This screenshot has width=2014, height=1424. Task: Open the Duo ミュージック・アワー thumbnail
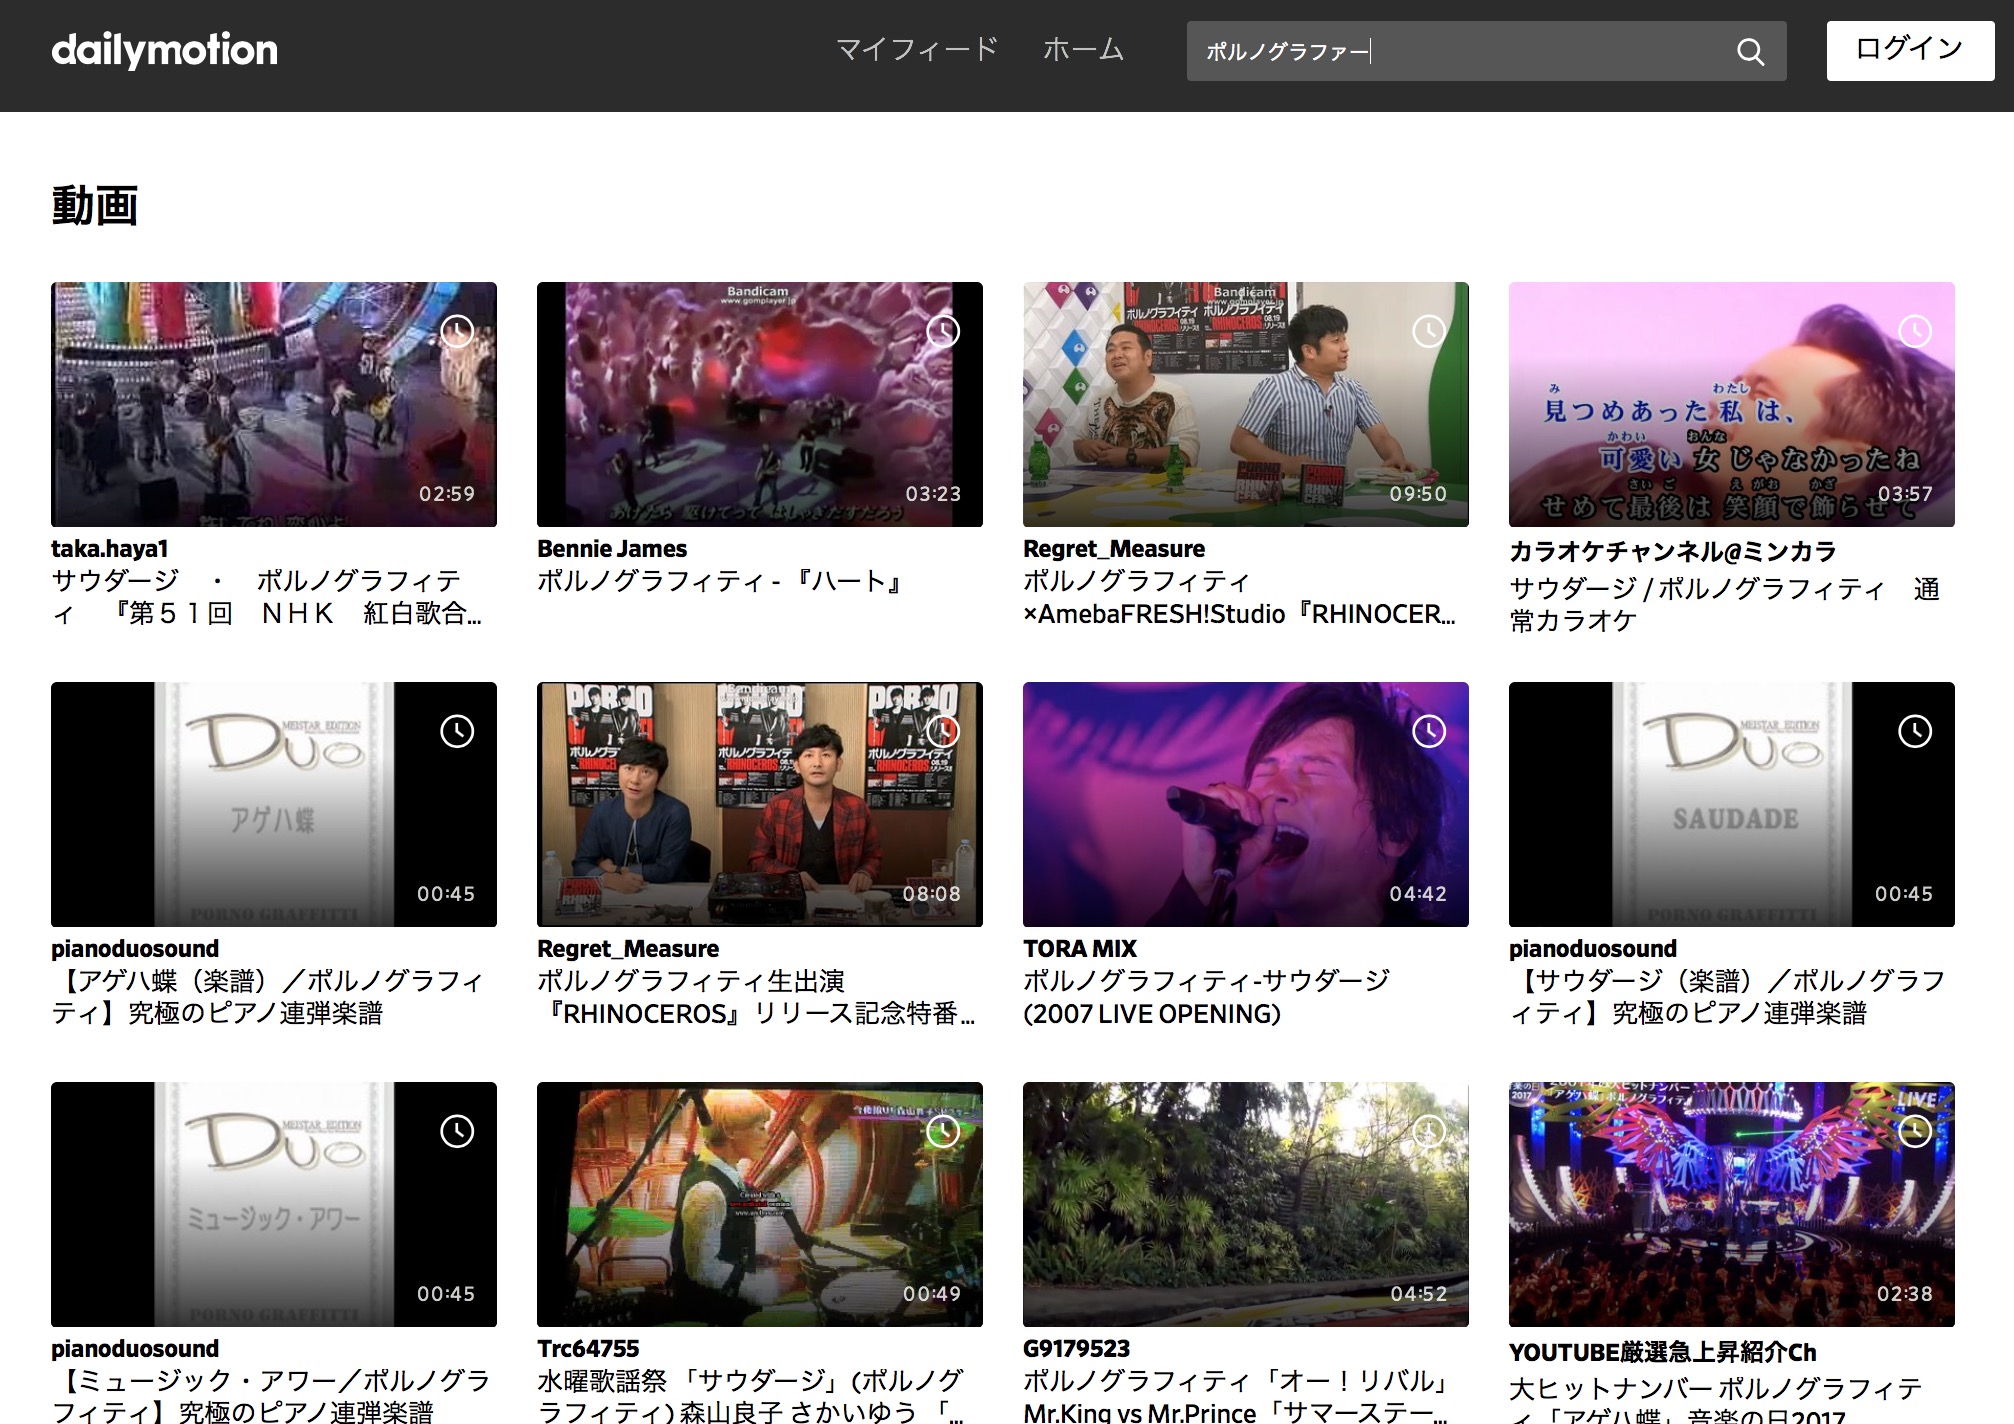274,1204
